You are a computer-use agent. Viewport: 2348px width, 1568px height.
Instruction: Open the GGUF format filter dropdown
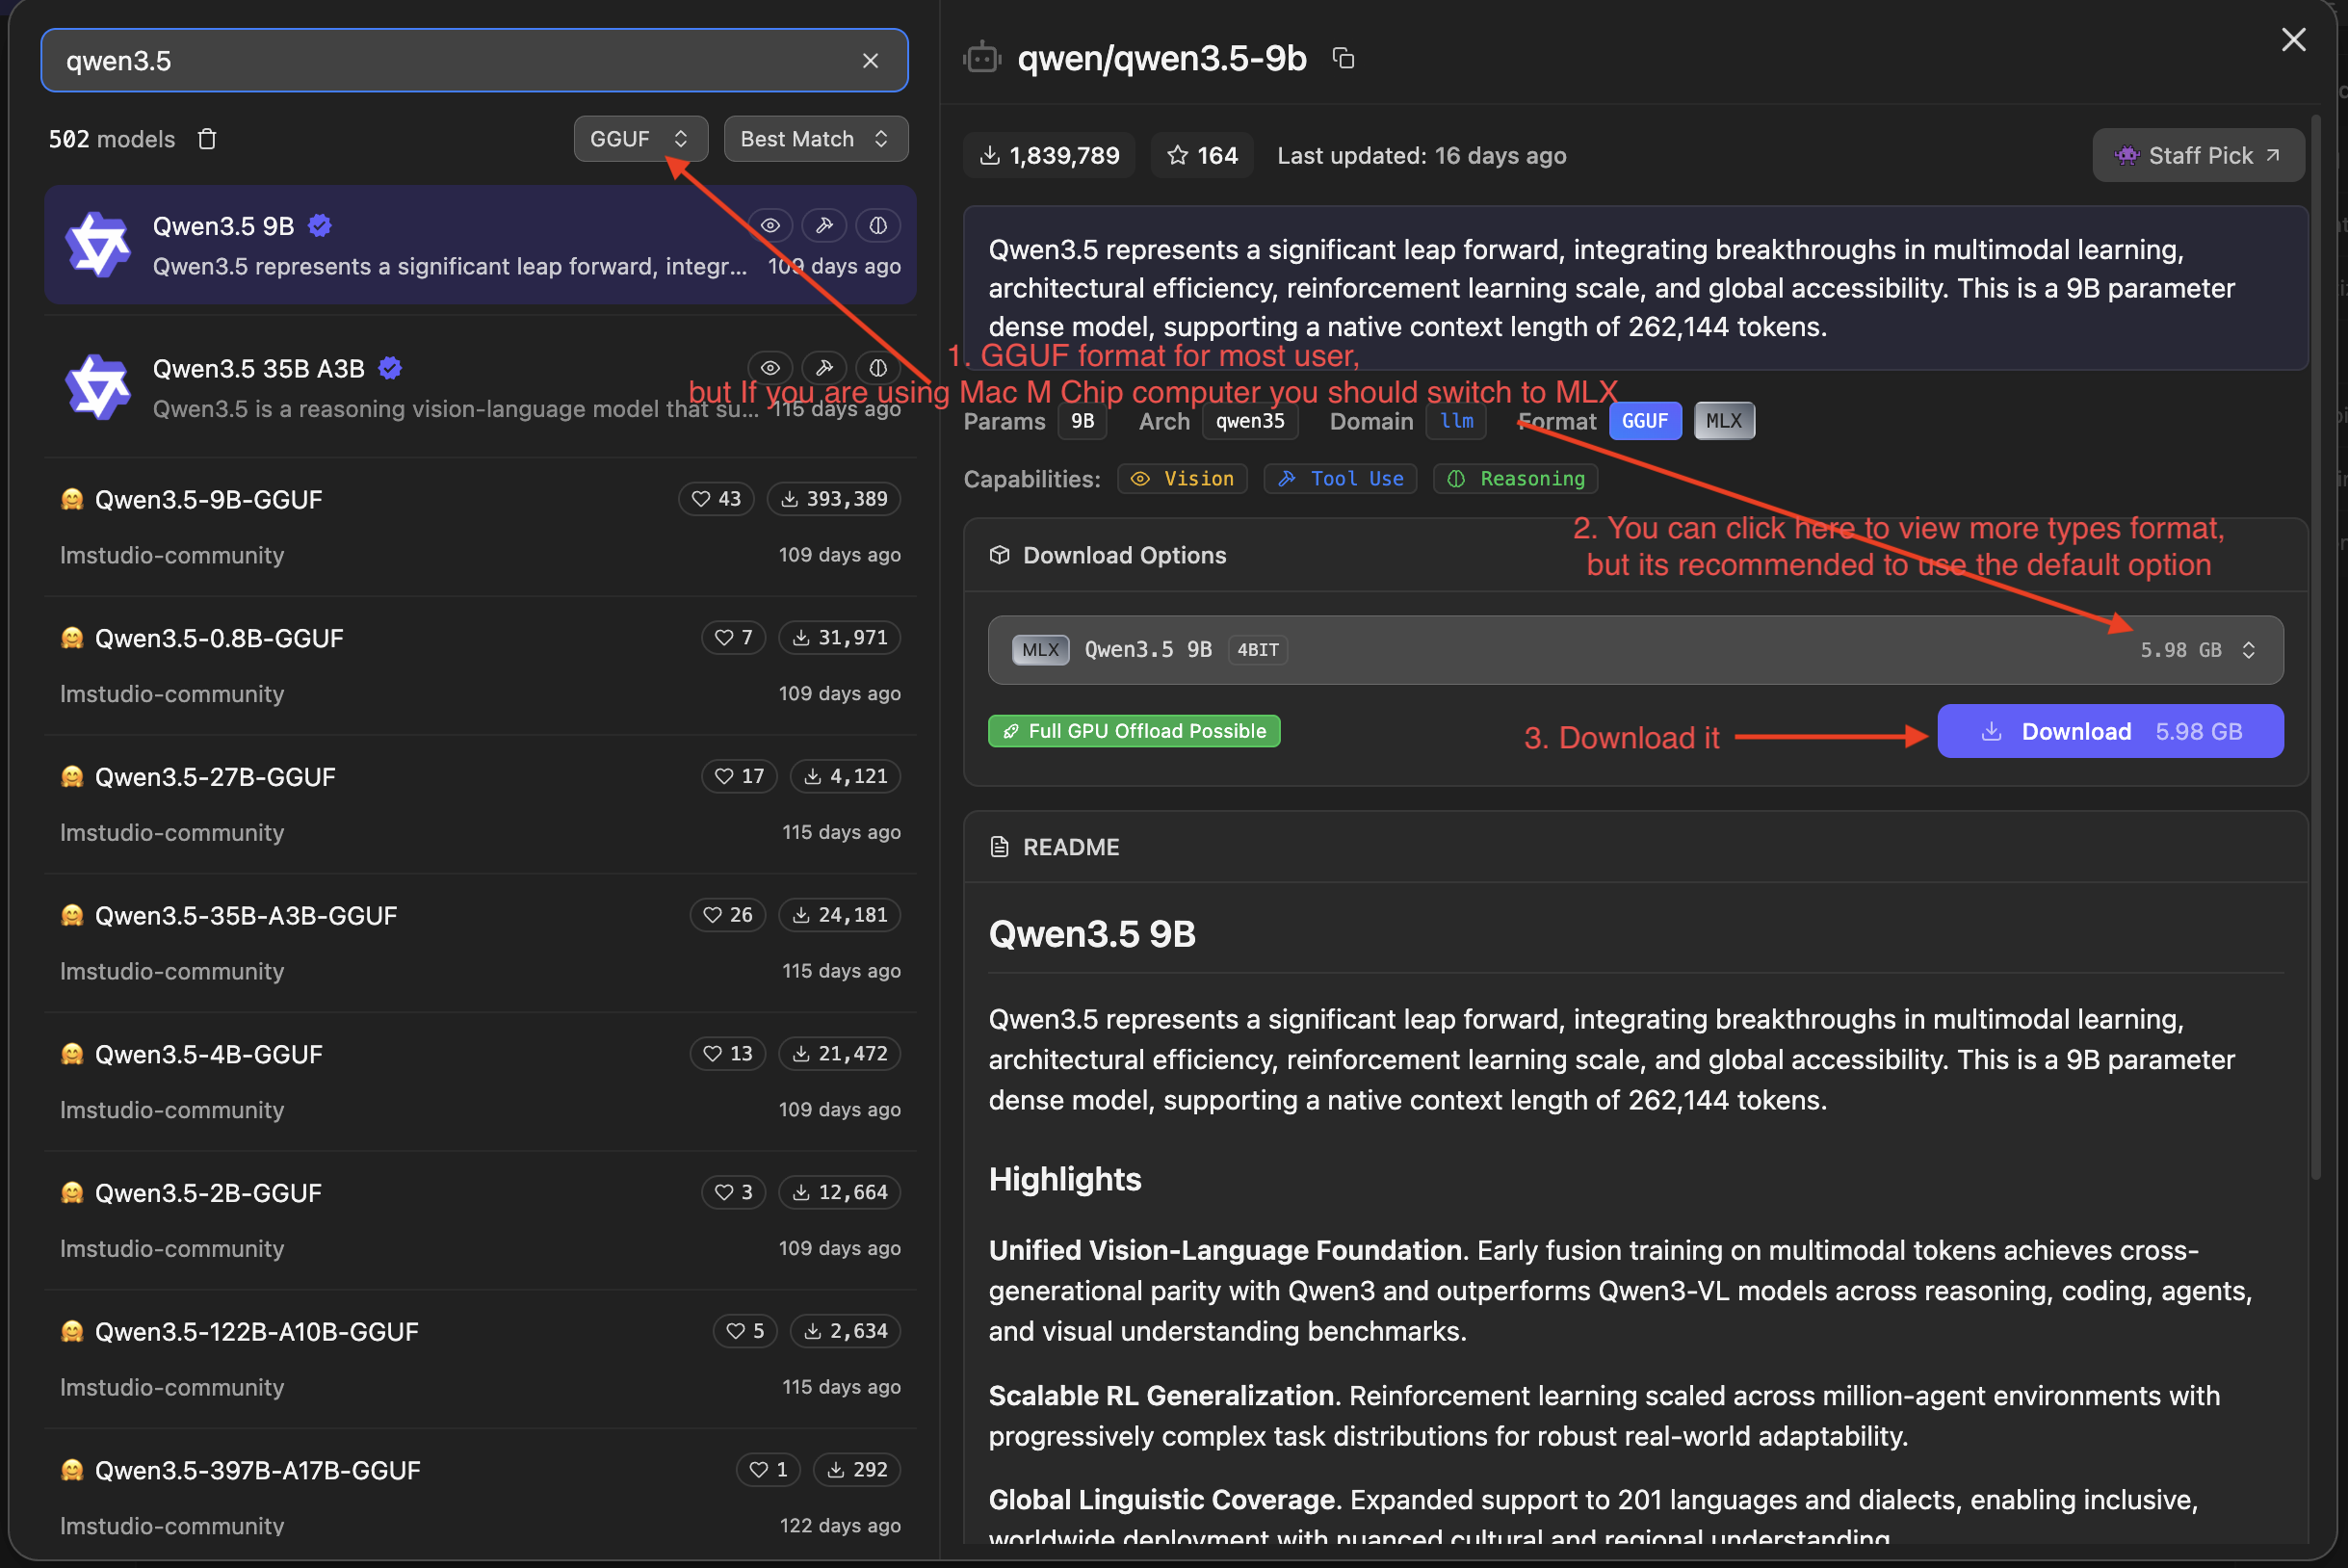pos(640,139)
